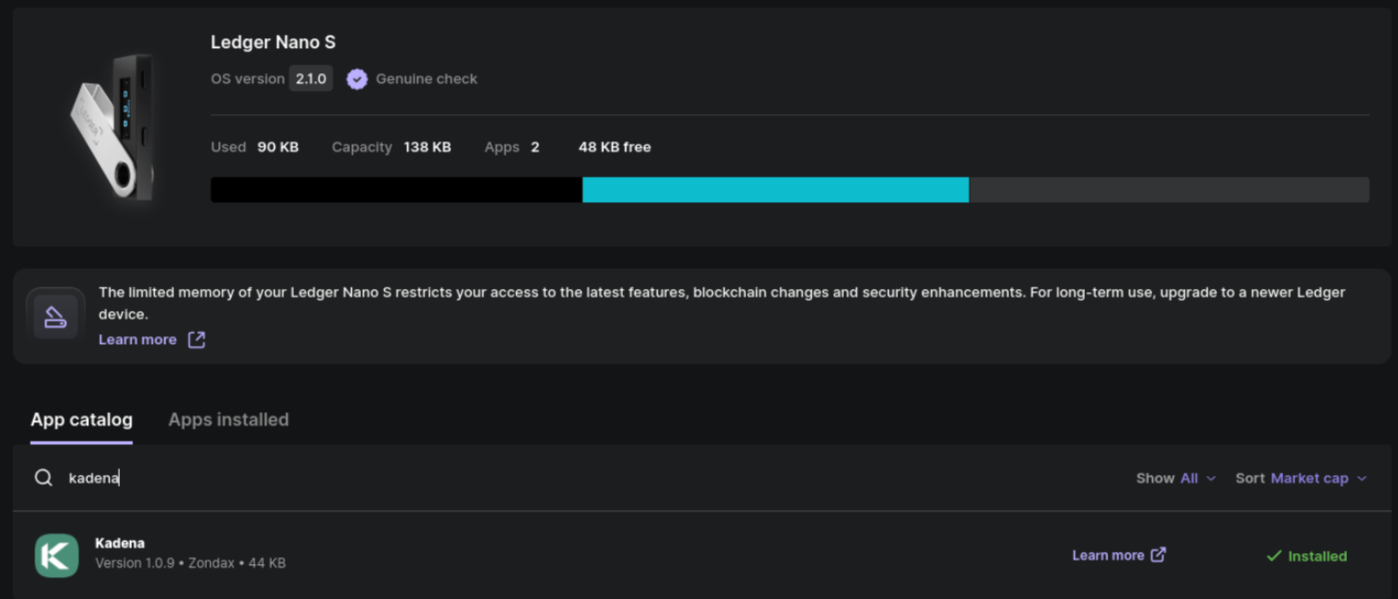Click the OS version 2.1.0 badge
The width and height of the screenshot is (1398, 599).
311,79
